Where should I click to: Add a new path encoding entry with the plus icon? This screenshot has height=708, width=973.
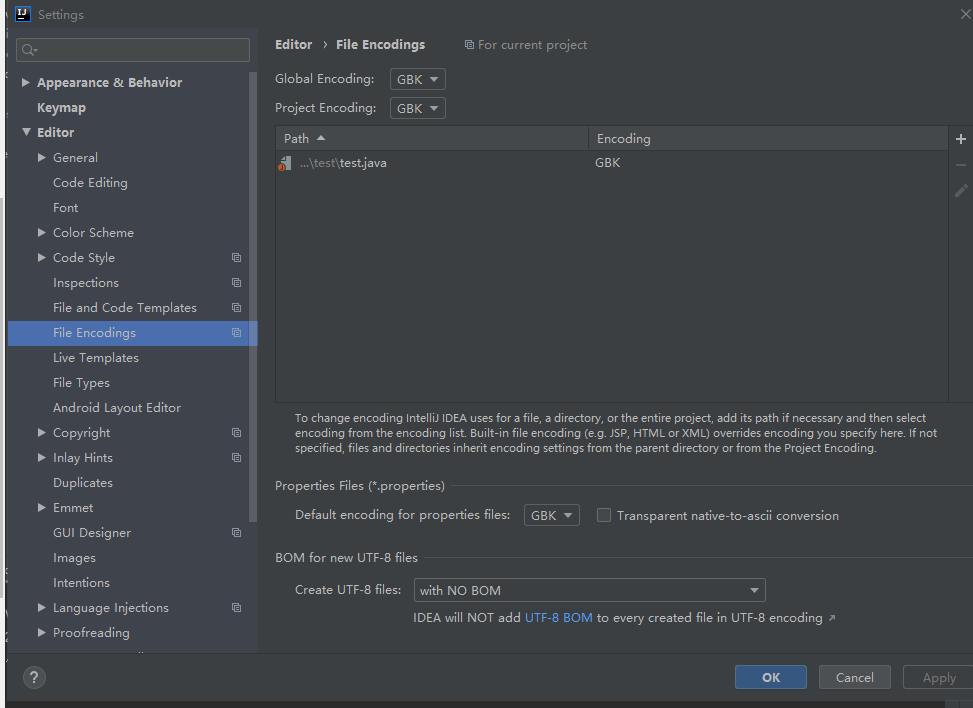coord(959,138)
